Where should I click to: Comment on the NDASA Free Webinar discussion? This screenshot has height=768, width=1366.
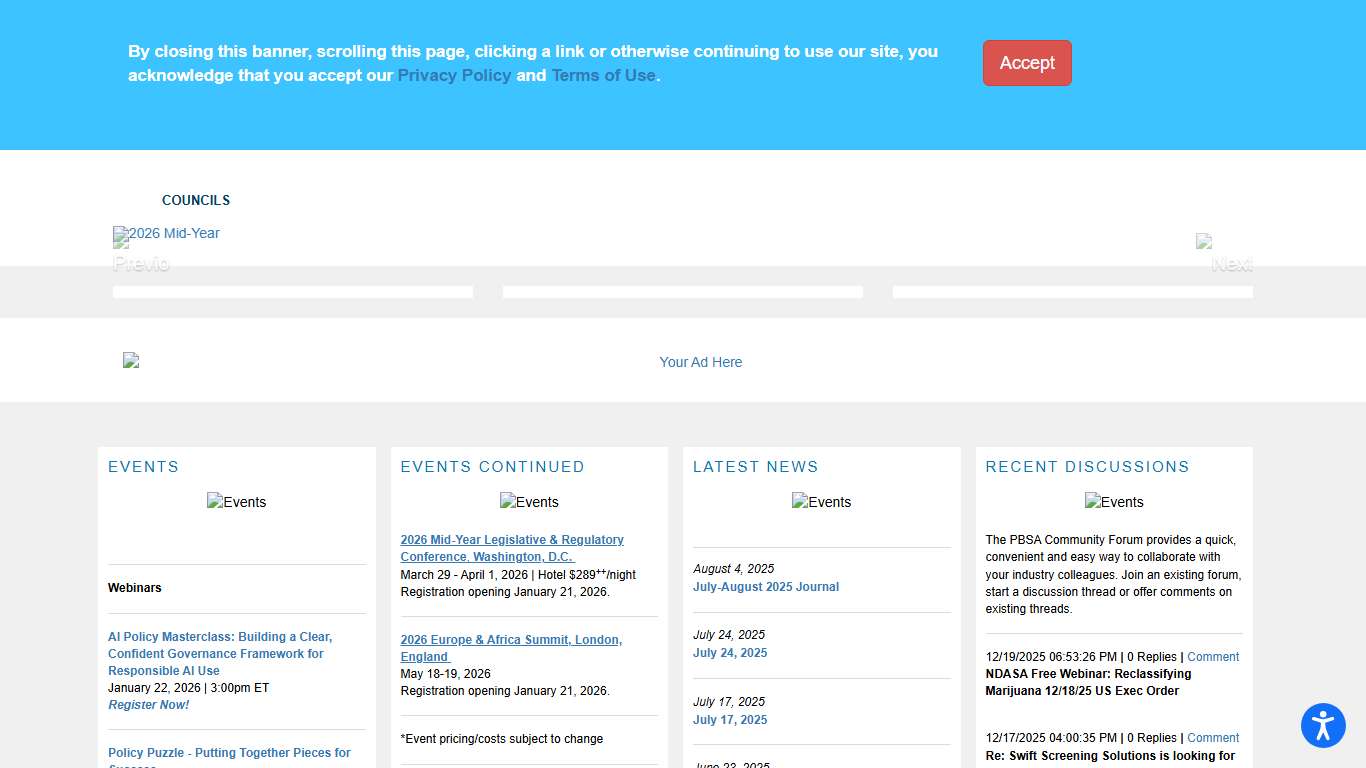point(1213,657)
